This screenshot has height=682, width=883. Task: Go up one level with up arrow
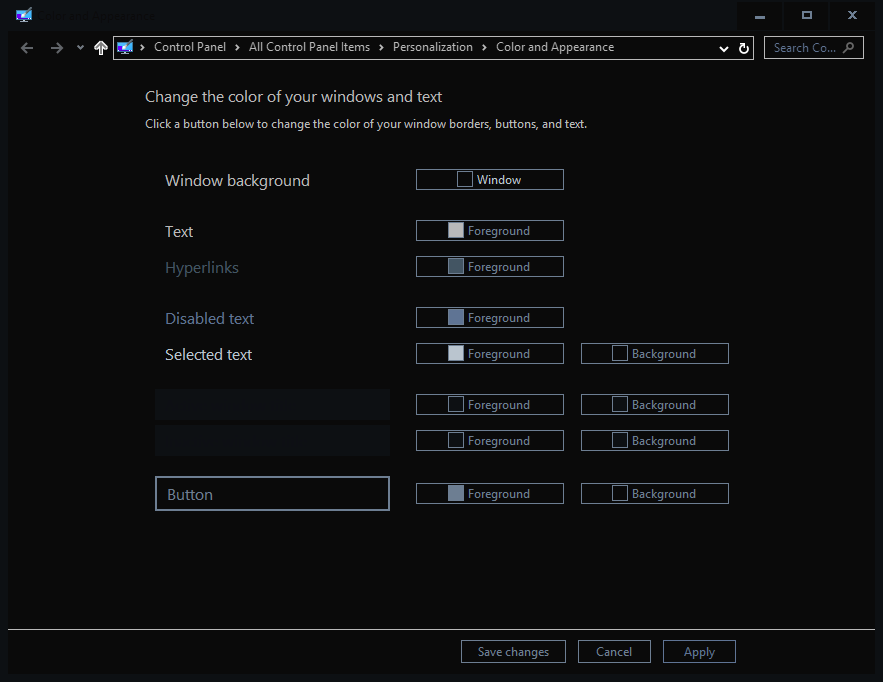[x=101, y=48]
